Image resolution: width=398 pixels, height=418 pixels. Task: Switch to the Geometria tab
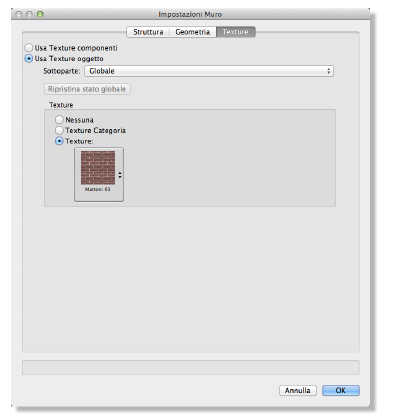coord(193,32)
